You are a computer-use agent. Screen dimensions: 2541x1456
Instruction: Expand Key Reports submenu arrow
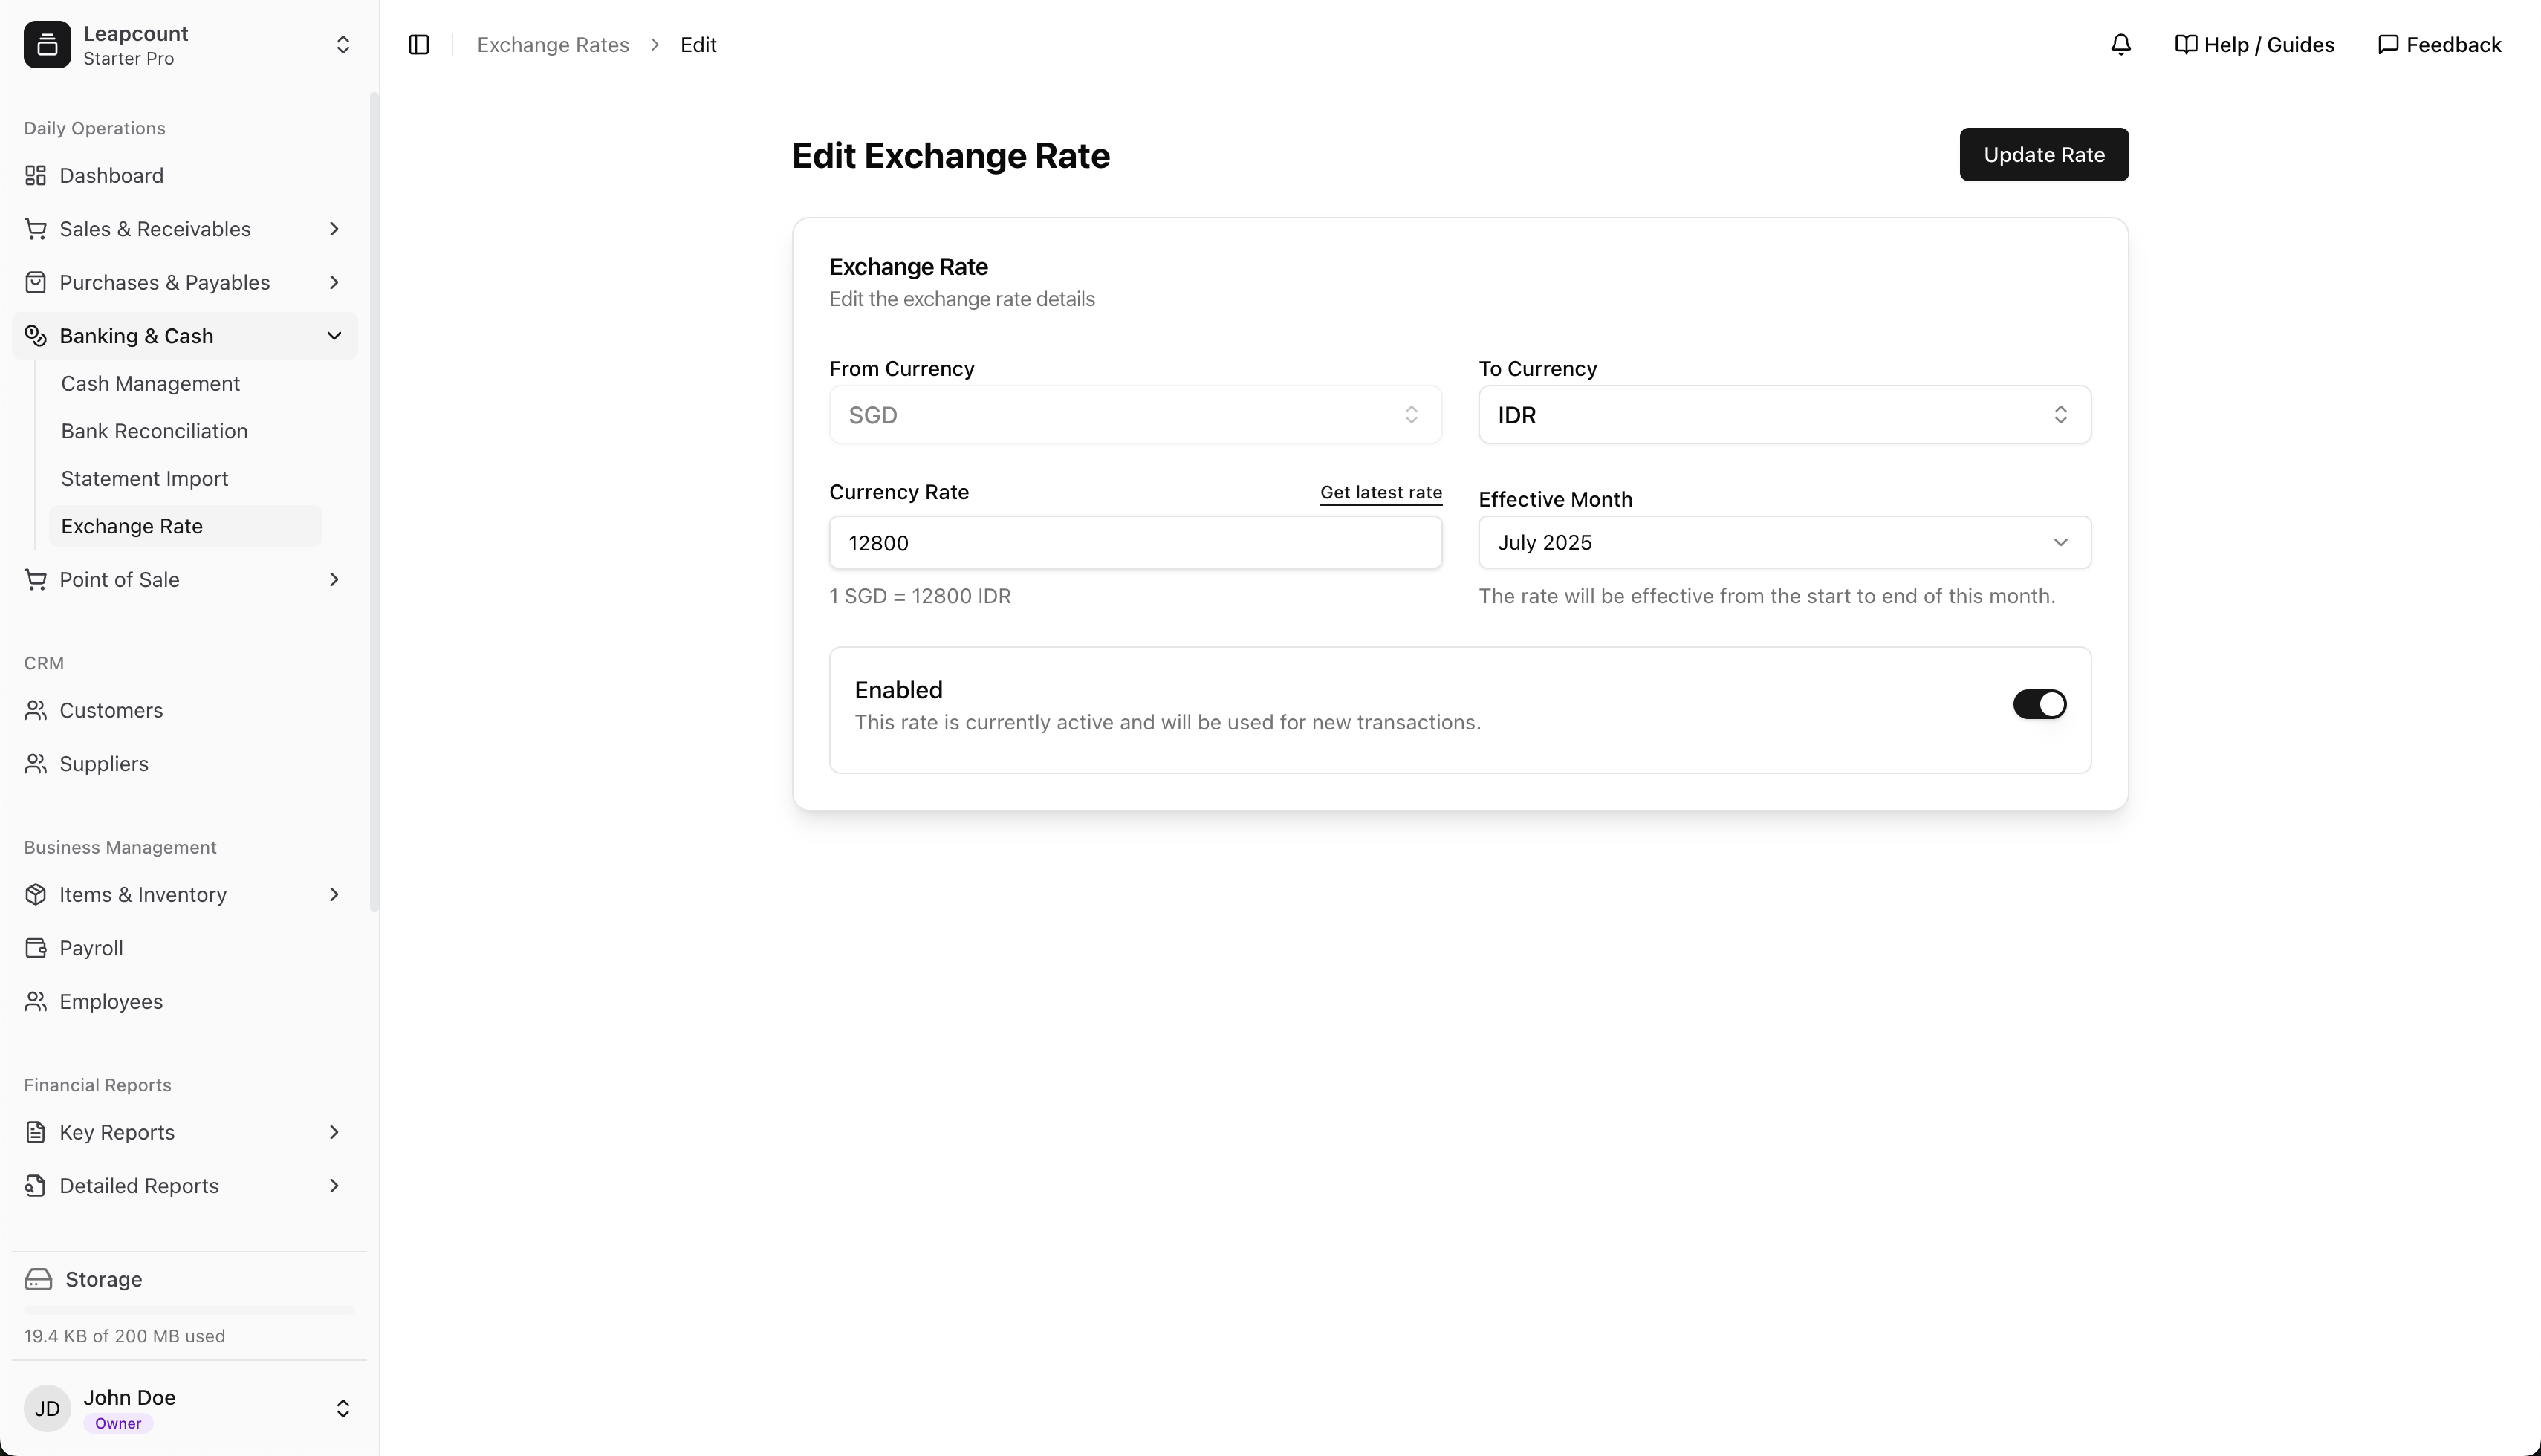(334, 1133)
